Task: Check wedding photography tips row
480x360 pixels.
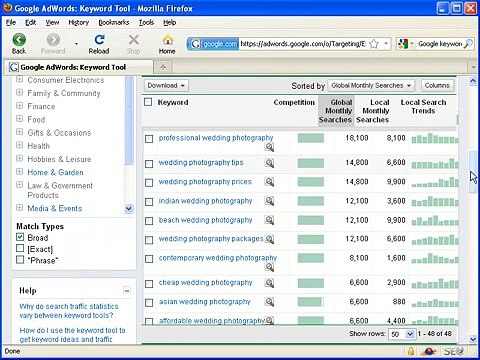Action: pyautogui.click(x=149, y=164)
